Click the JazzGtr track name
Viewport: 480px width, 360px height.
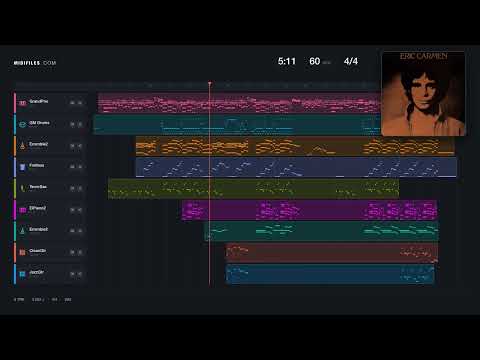[37, 272]
